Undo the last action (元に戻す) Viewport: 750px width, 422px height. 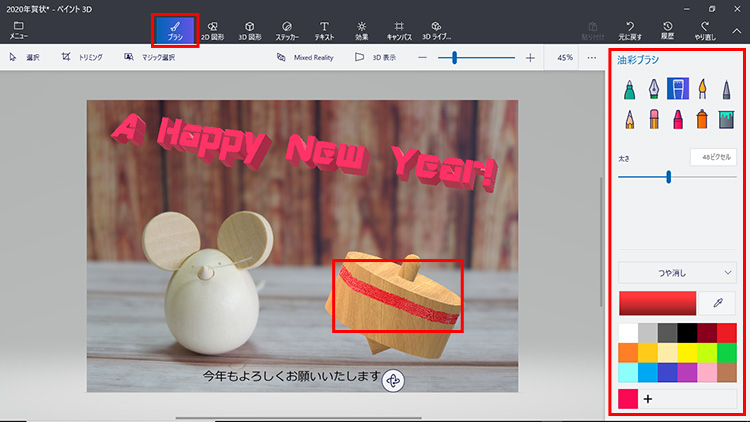[x=630, y=30]
